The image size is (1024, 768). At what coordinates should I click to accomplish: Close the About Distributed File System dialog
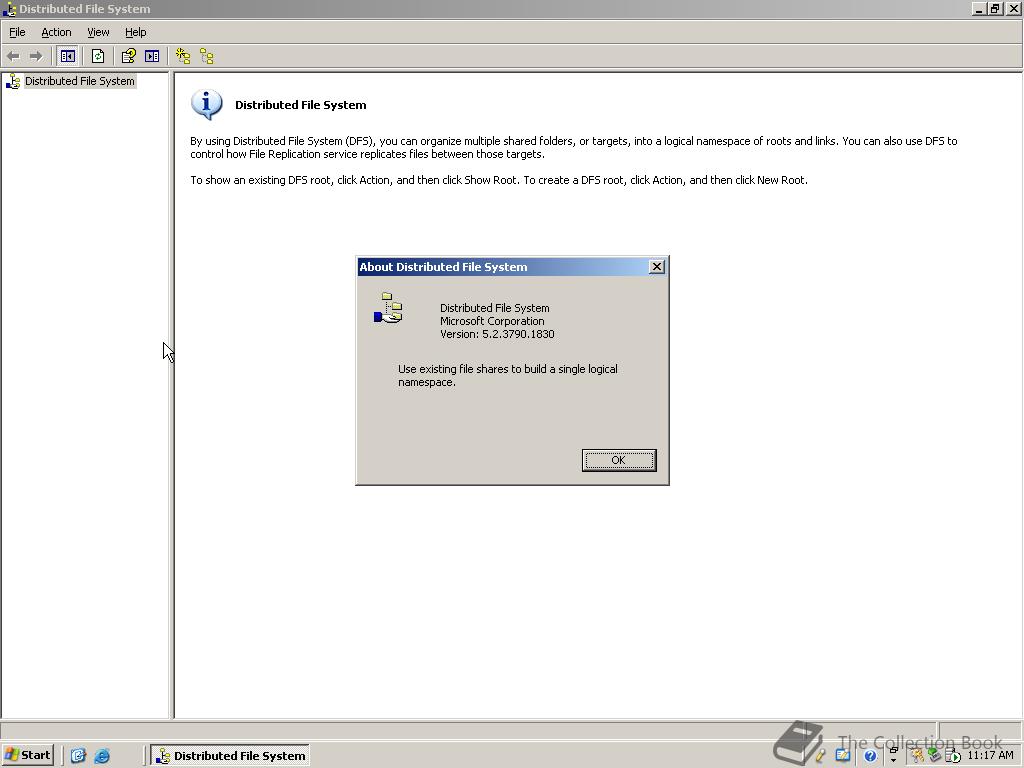point(656,266)
